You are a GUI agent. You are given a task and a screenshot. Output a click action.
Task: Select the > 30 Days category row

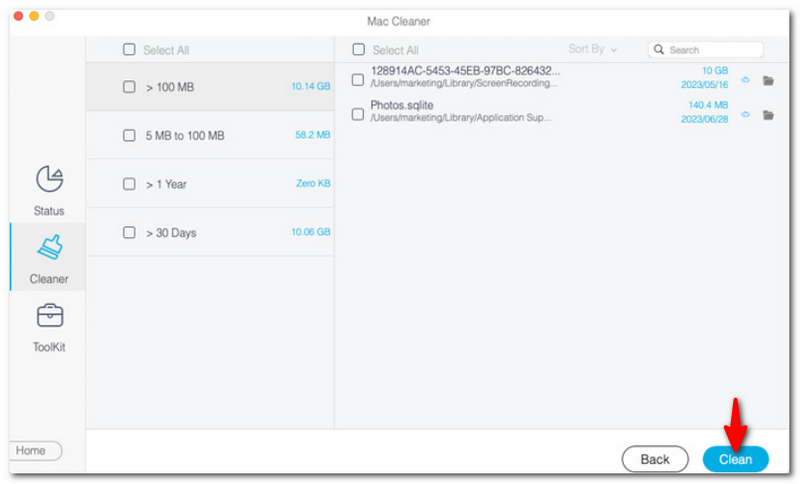pos(210,233)
